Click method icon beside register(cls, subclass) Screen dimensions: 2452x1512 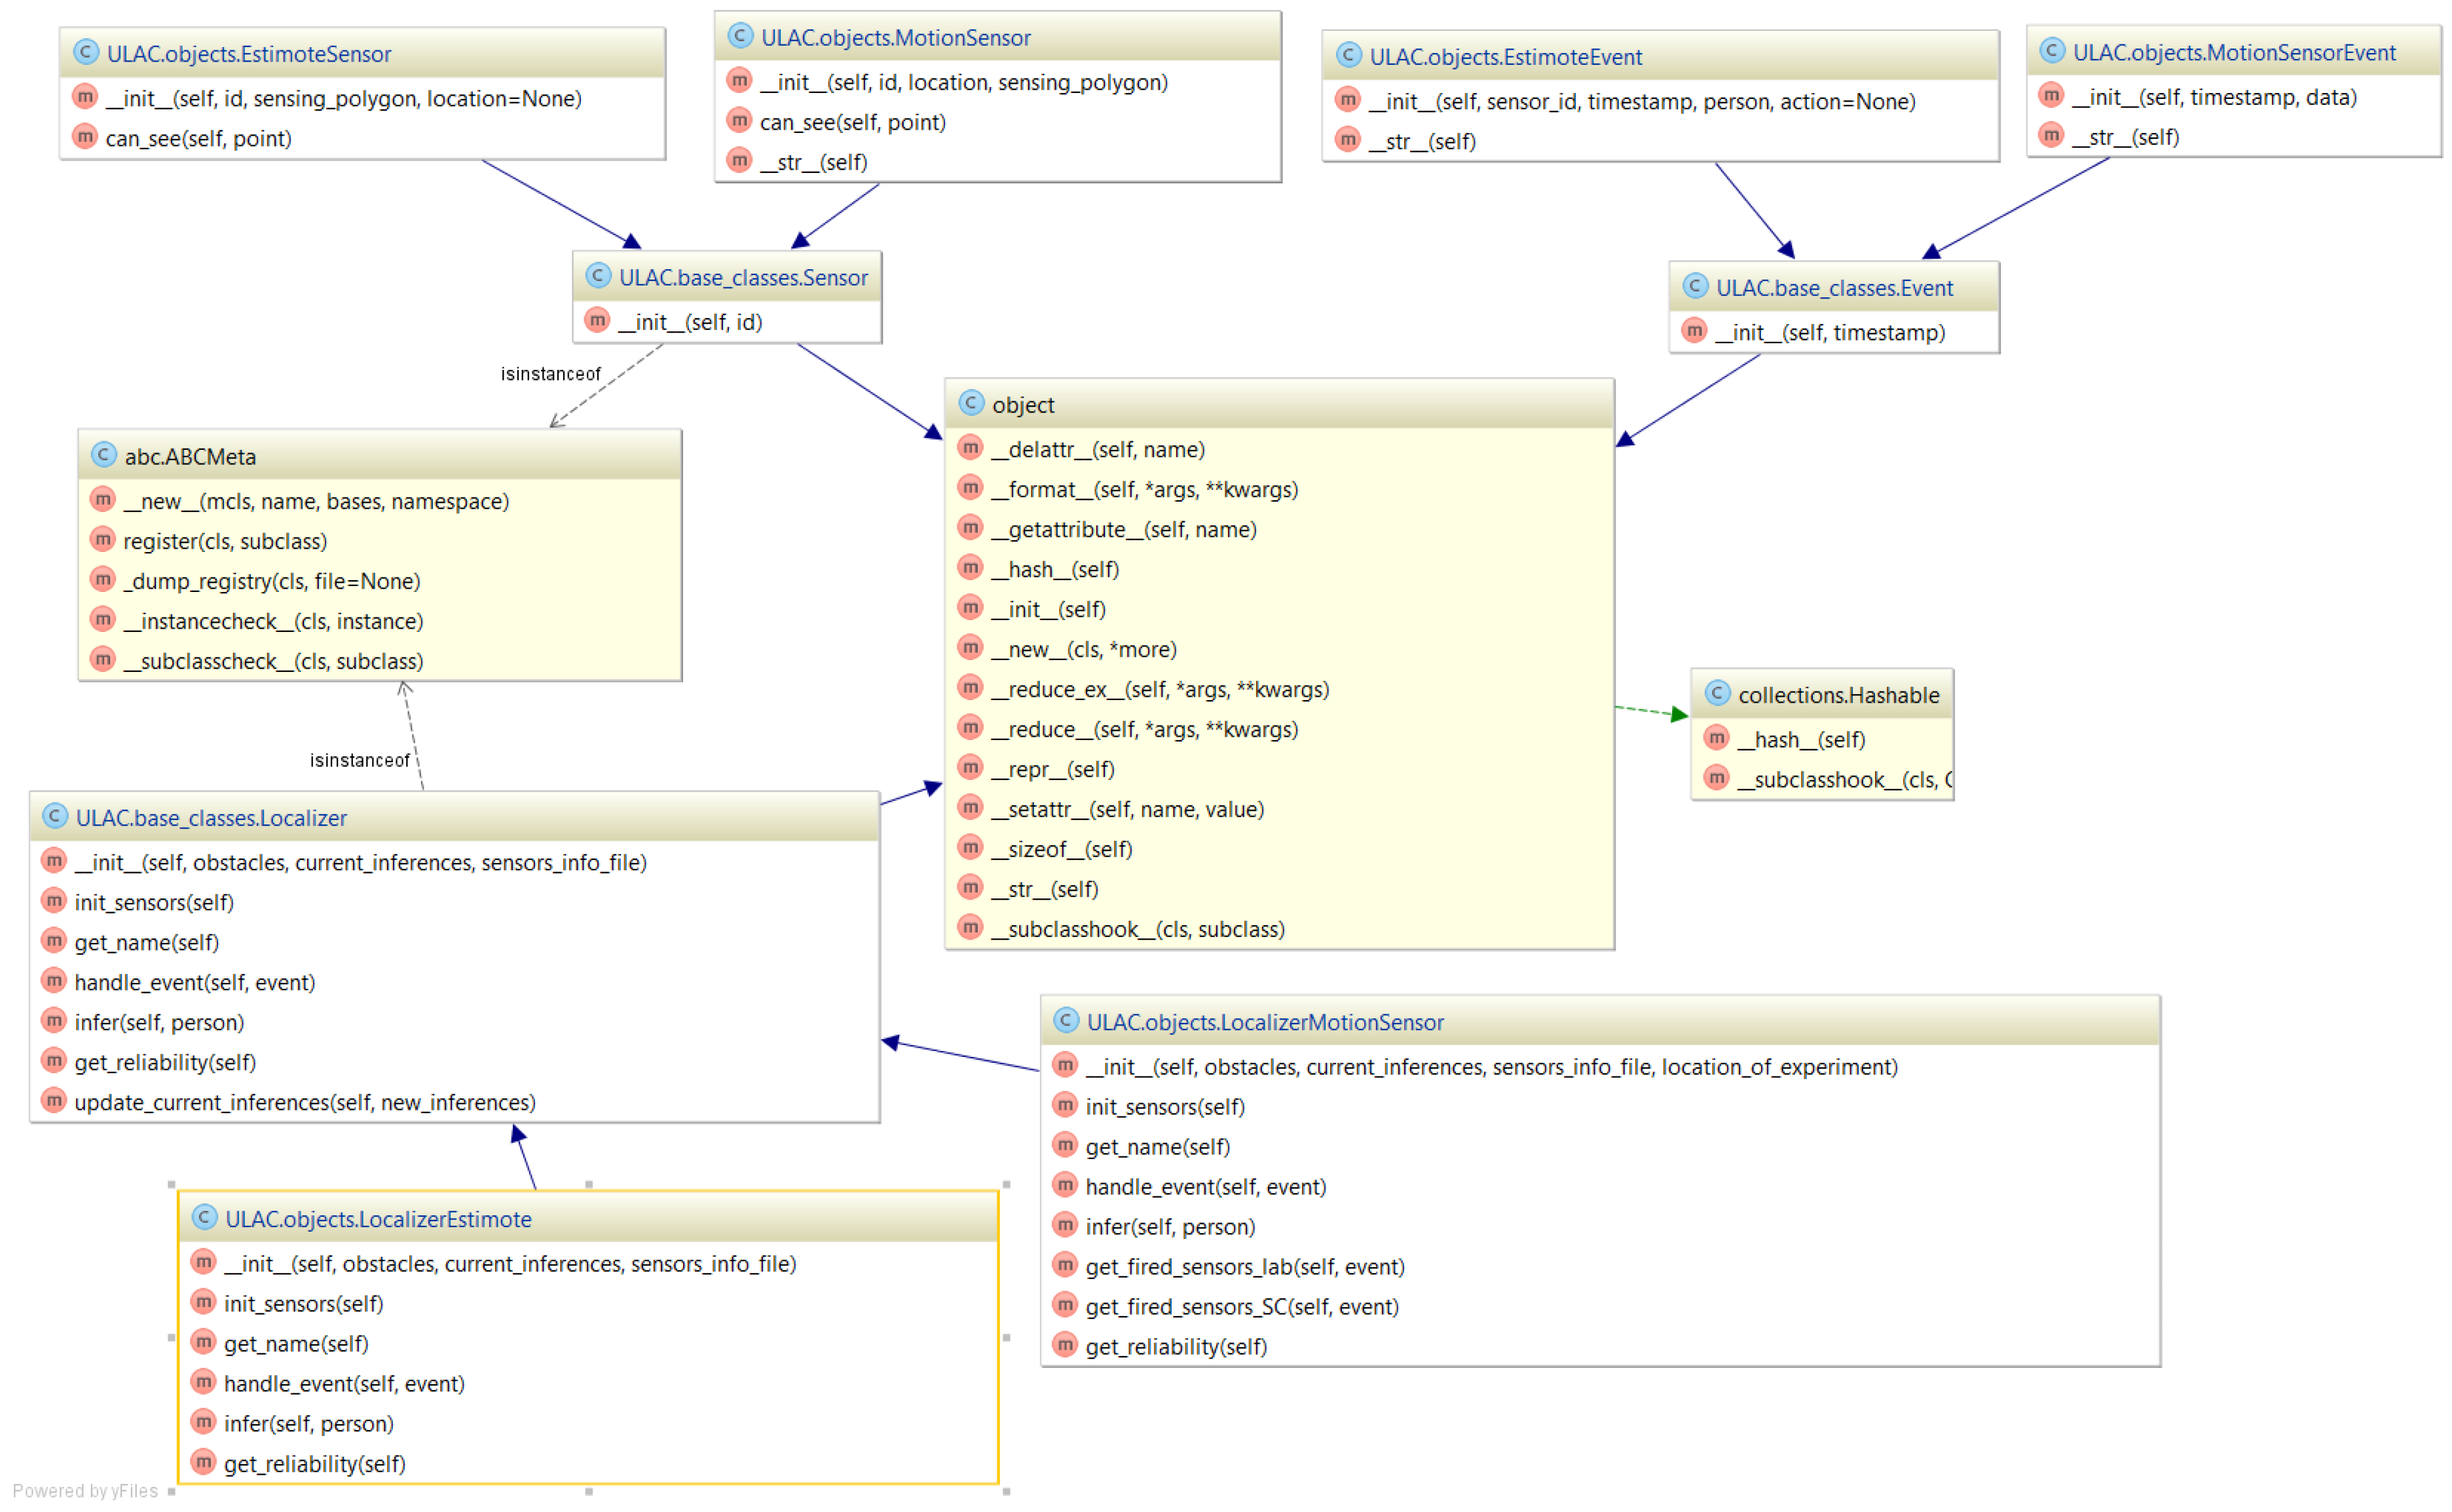(103, 539)
